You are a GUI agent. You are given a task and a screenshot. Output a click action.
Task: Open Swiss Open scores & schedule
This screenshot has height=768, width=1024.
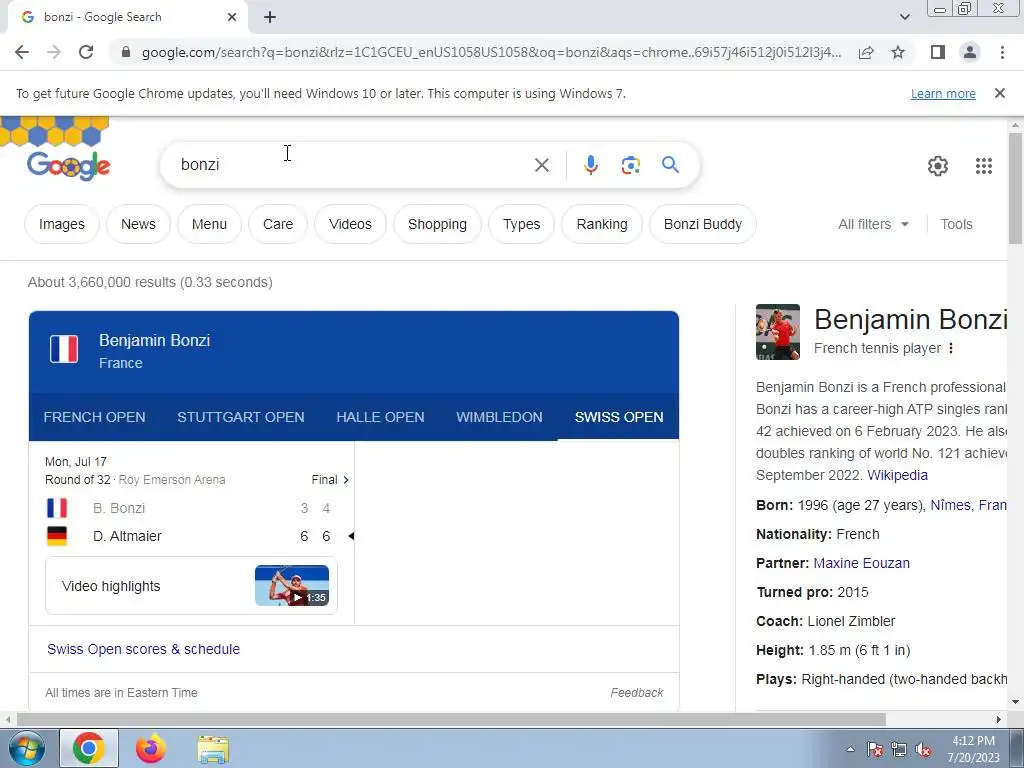tap(143, 649)
